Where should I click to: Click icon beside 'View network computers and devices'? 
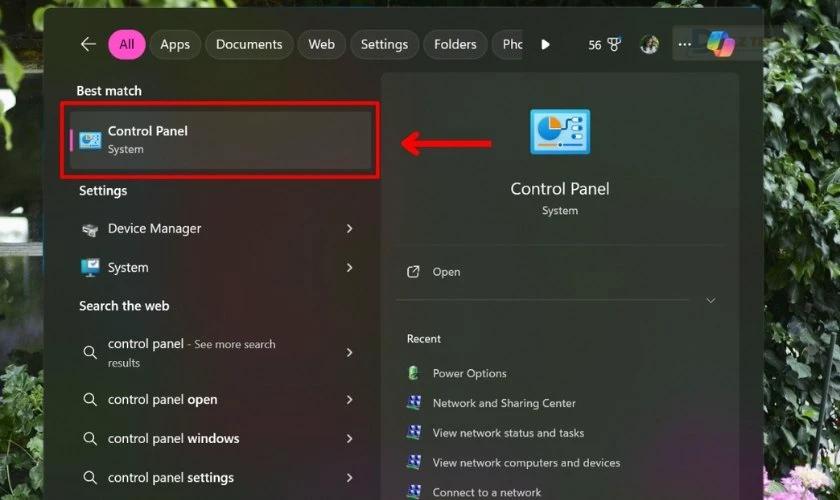point(414,462)
